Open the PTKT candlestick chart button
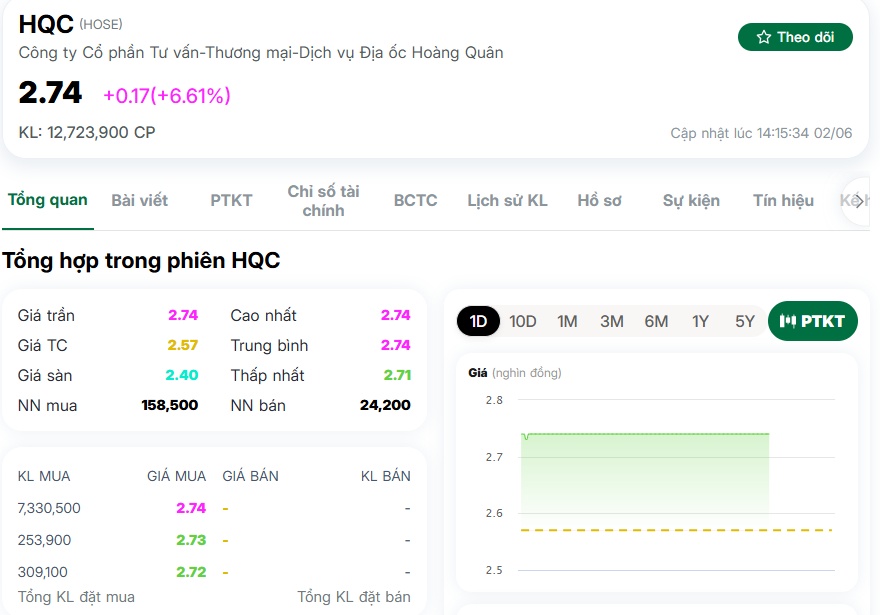The width and height of the screenshot is (880, 615). tap(812, 321)
